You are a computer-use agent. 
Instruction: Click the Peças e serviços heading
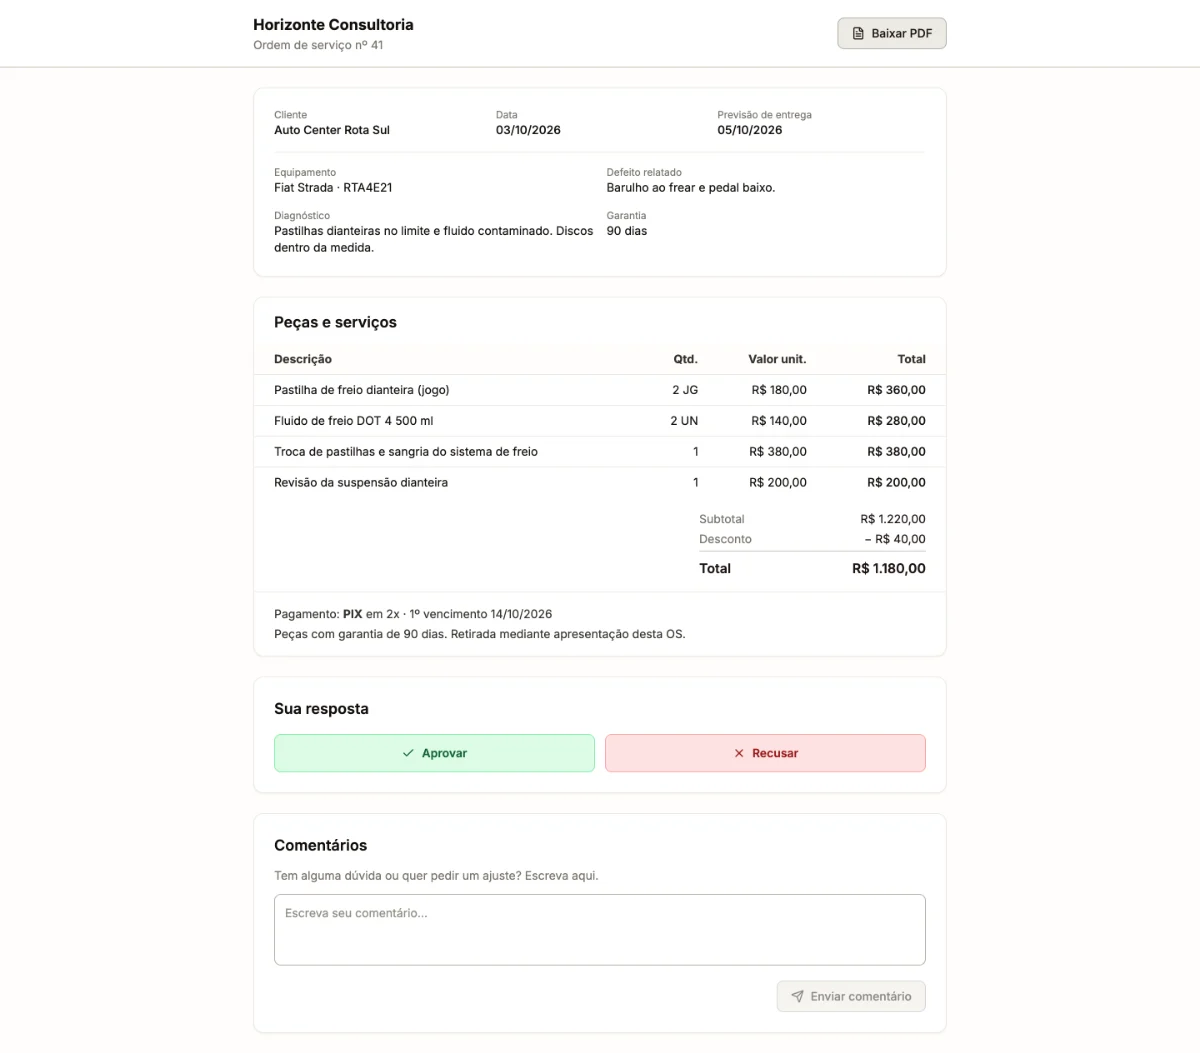(335, 322)
